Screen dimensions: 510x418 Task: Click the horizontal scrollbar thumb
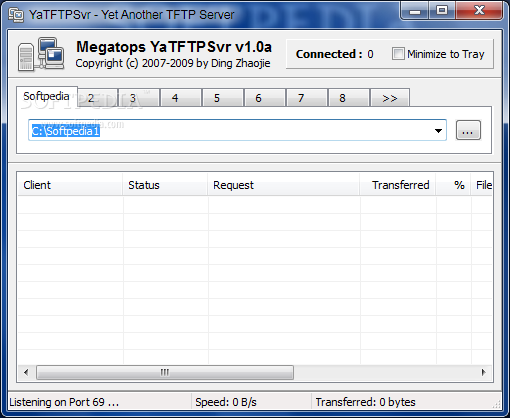[x=165, y=372]
